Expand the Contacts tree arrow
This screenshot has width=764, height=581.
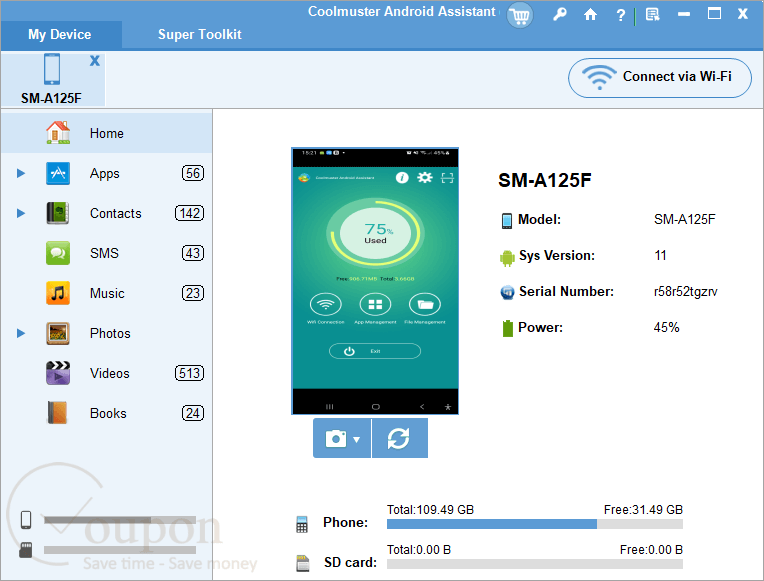(21, 213)
